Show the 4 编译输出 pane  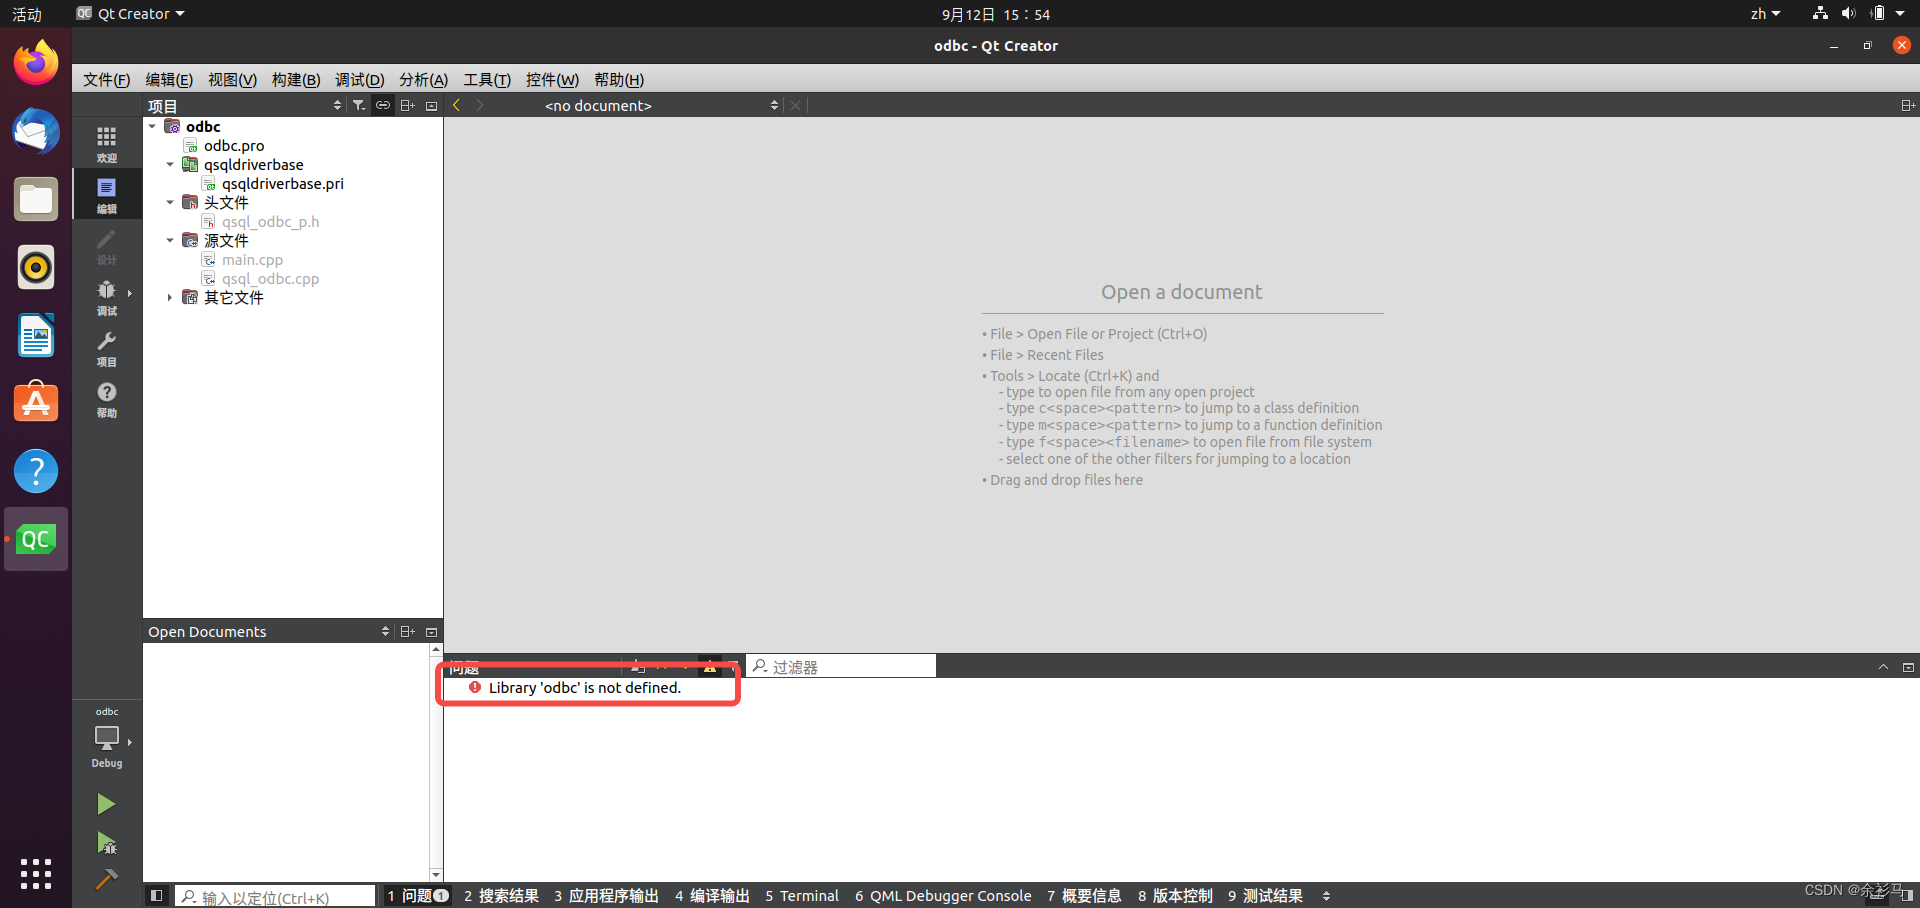712,896
